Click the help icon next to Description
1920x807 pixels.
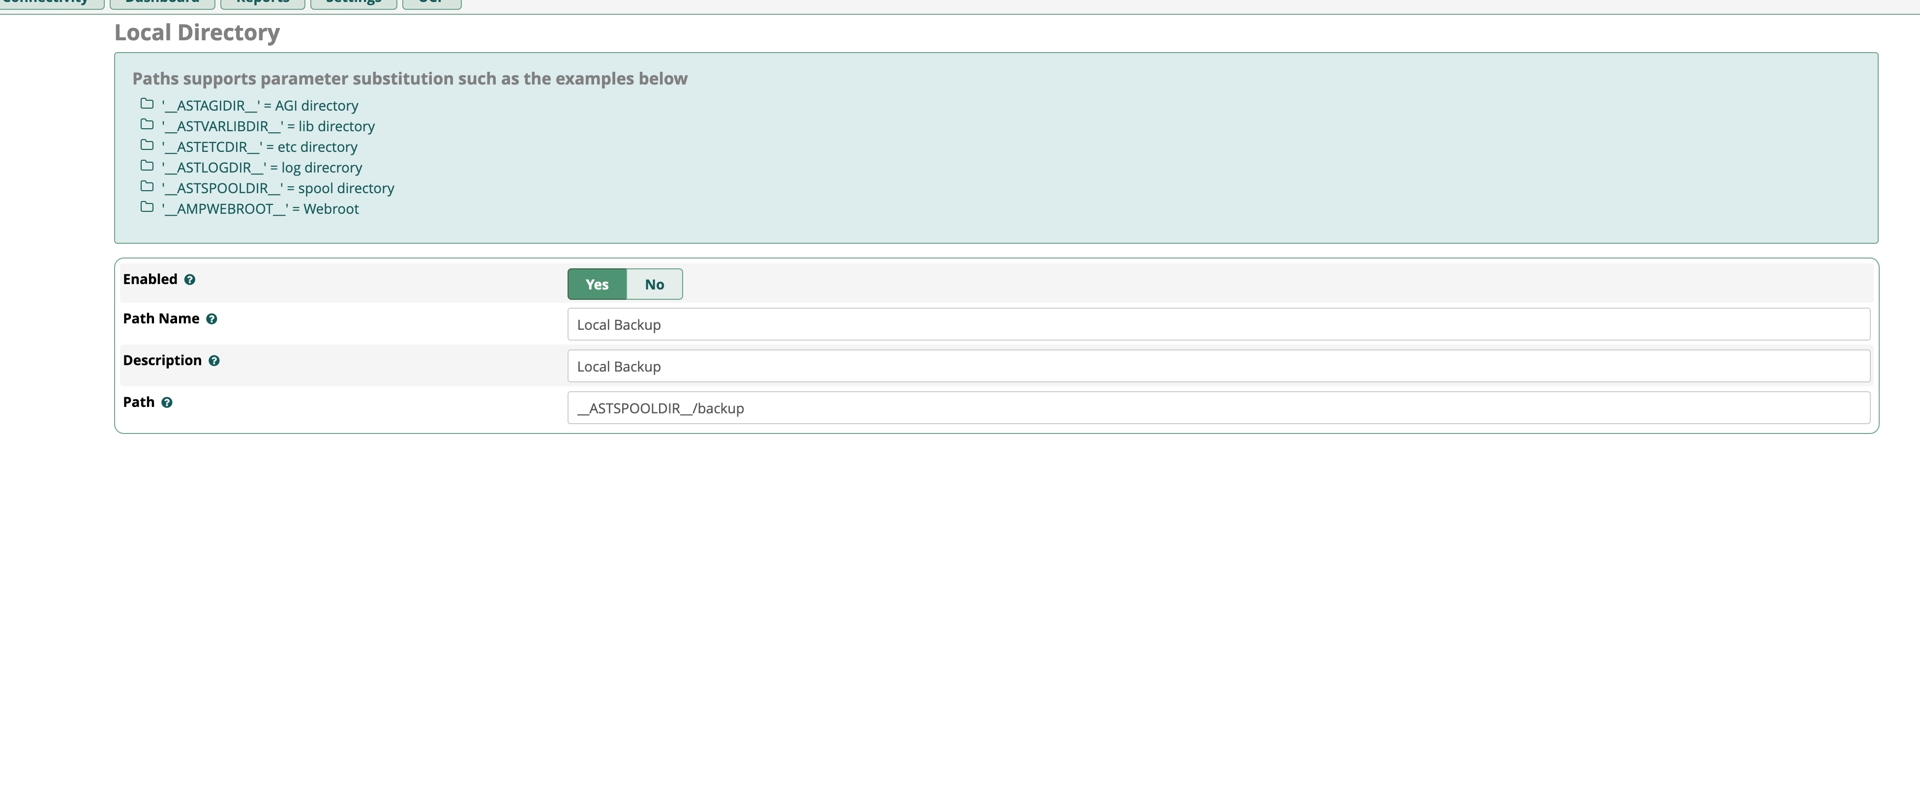click(214, 361)
